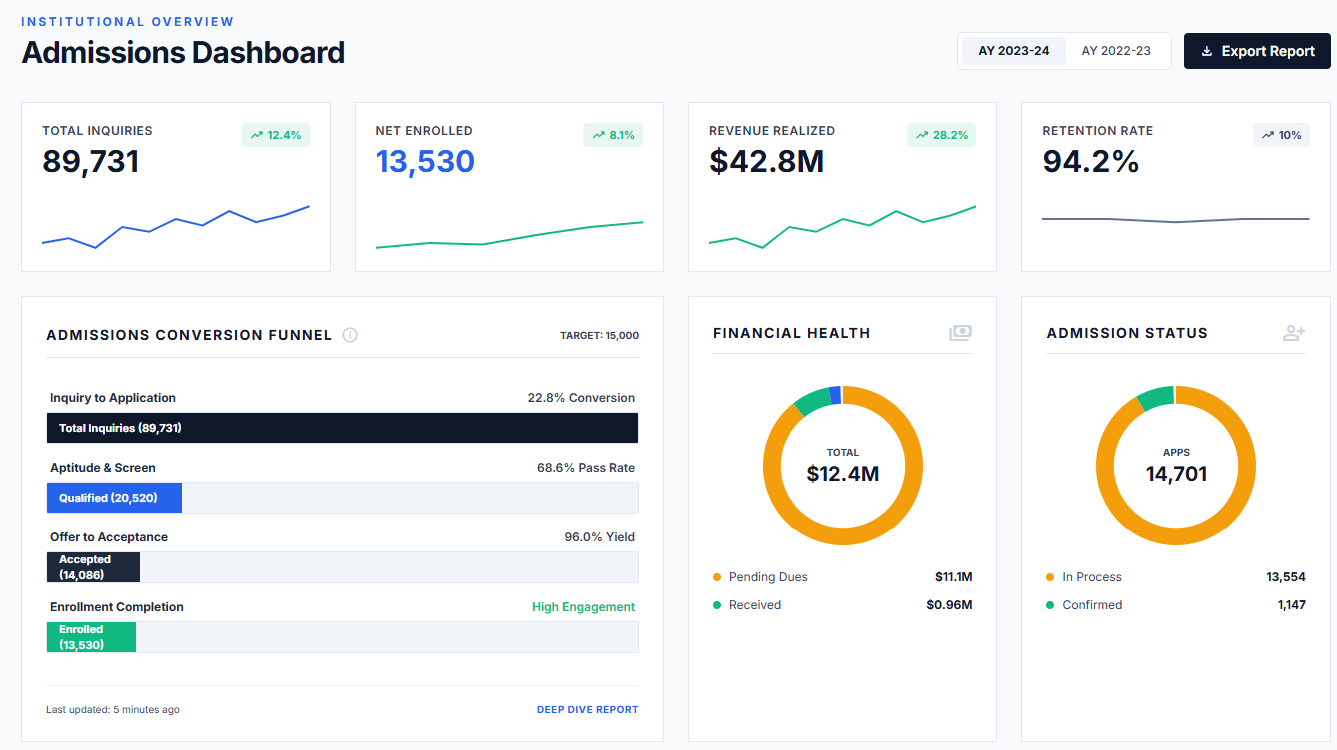The width and height of the screenshot is (1337, 750).
Task: Click the 28.2% trend badge on Revenue Realized
Action: click(x=941, y=135)
